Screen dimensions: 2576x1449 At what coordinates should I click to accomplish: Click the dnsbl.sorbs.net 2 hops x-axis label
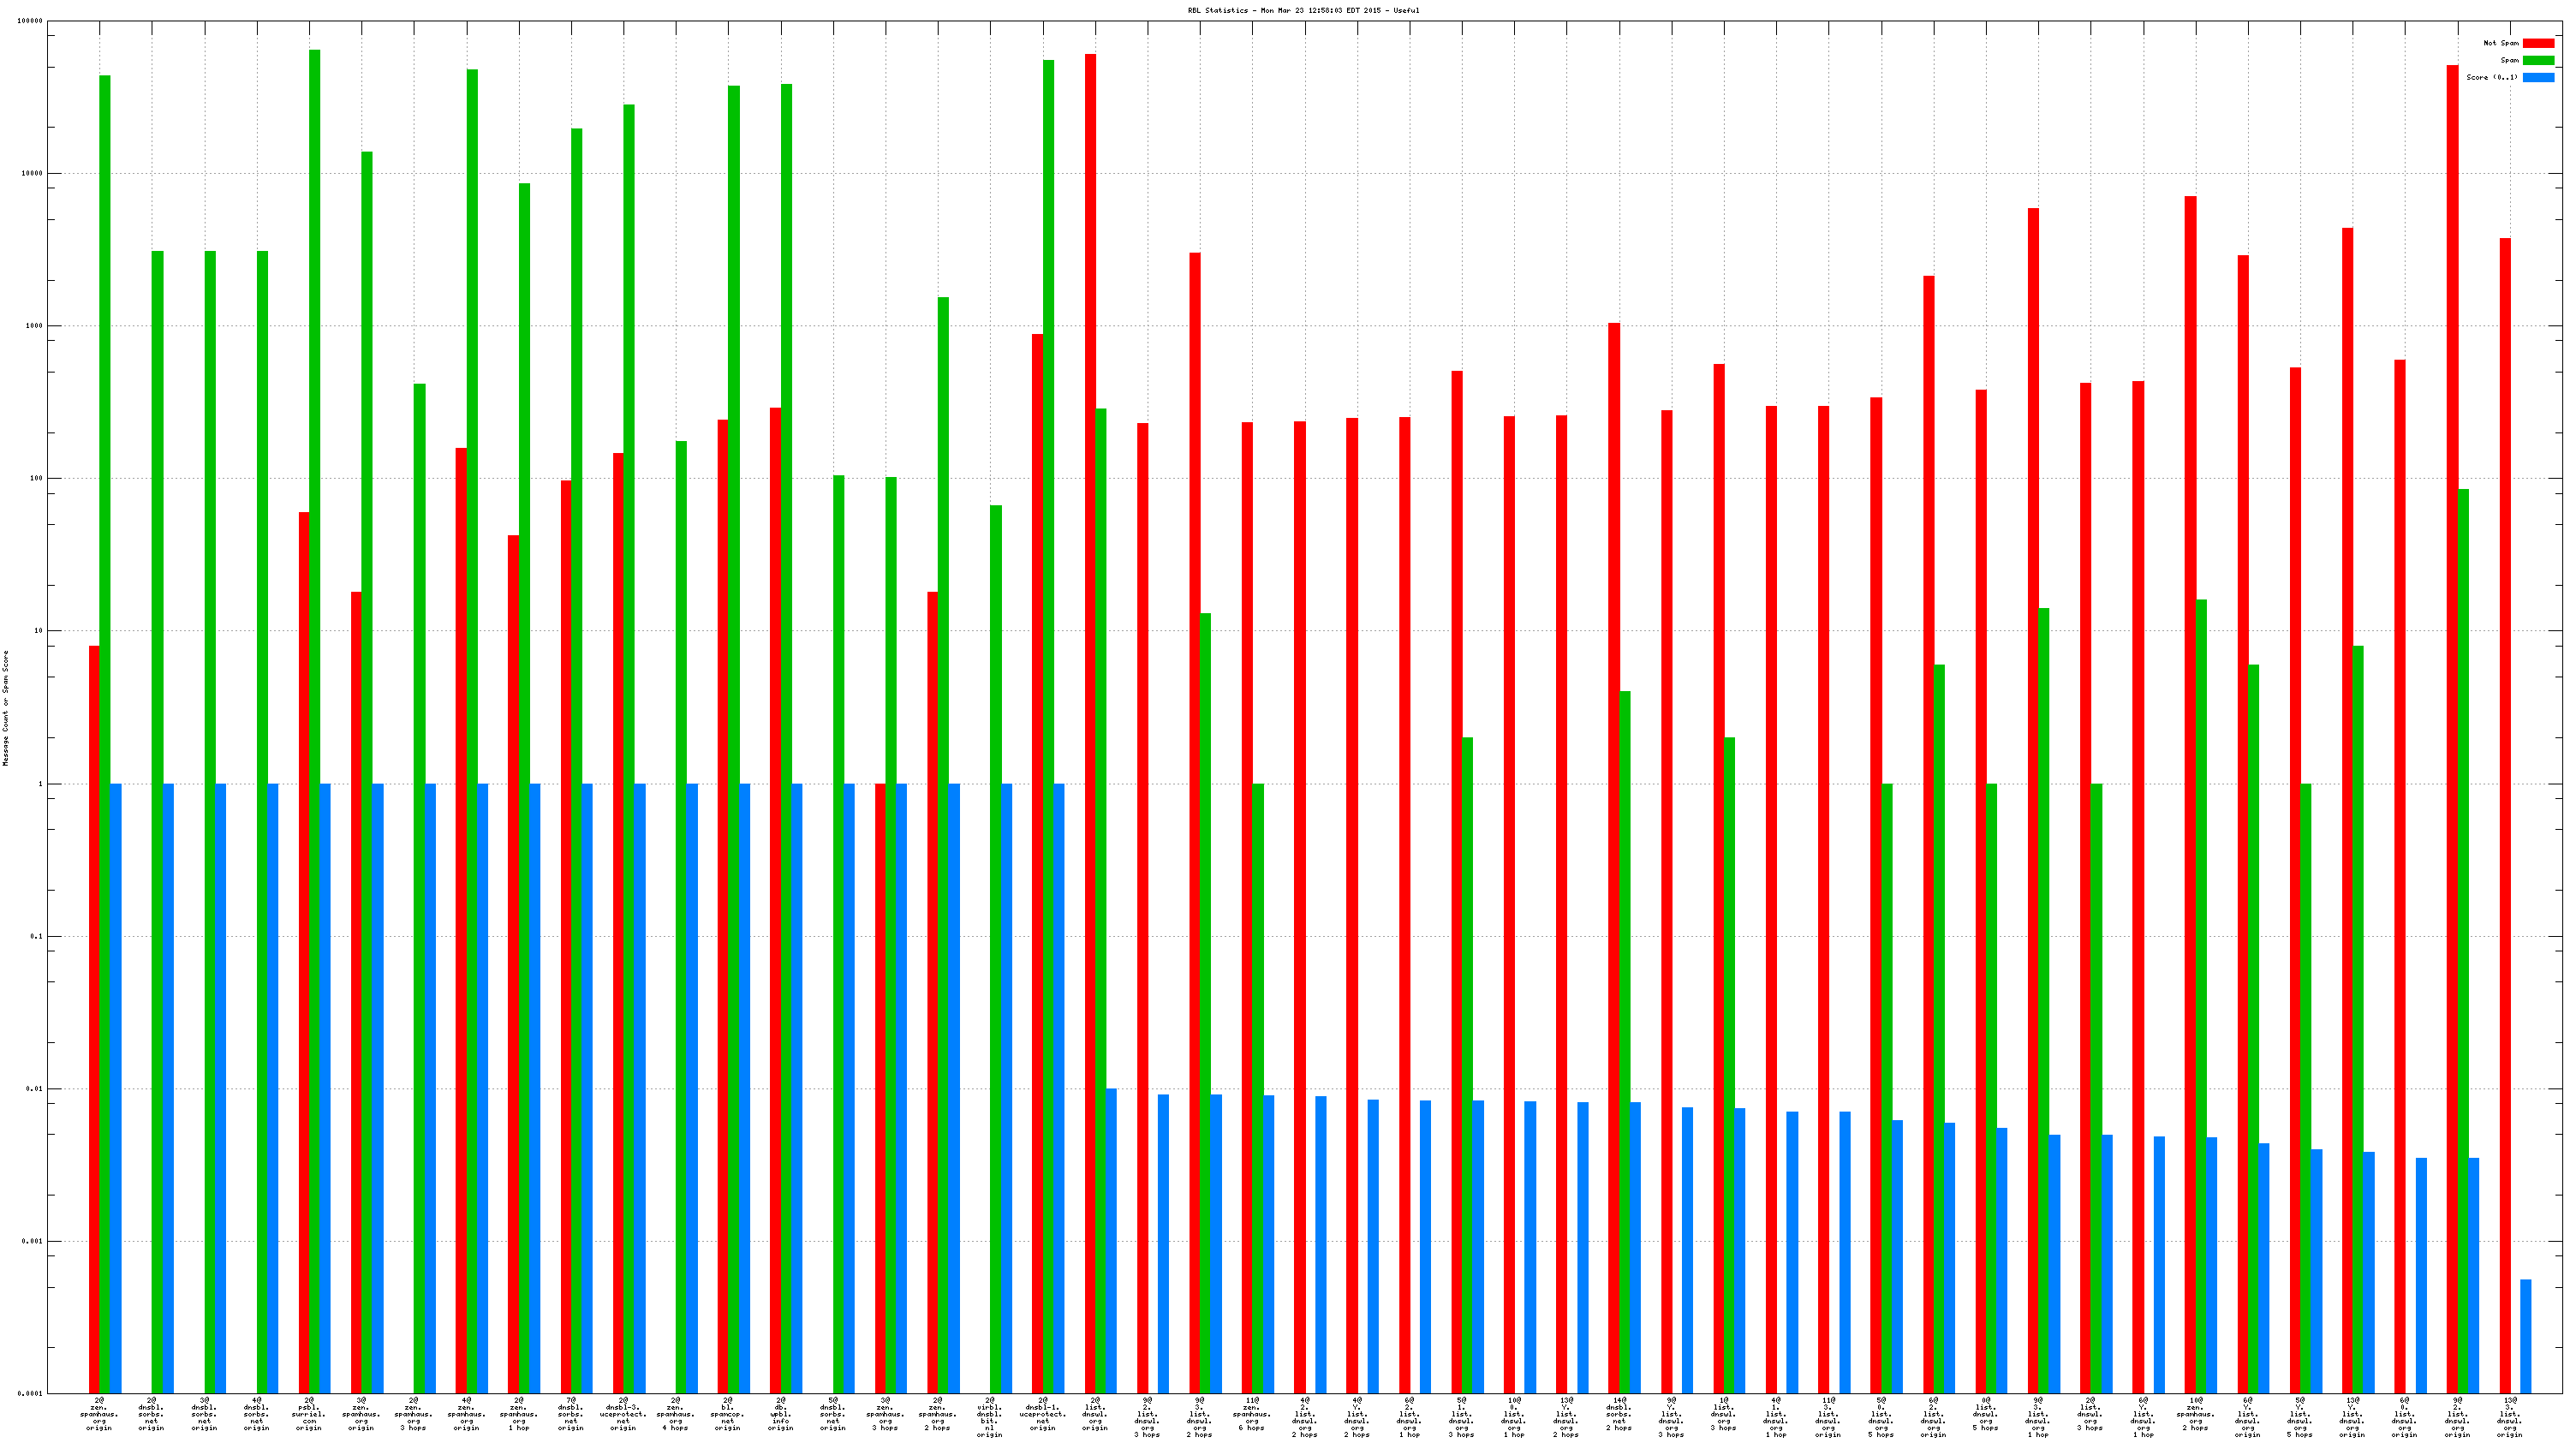pos(1619,1414)
